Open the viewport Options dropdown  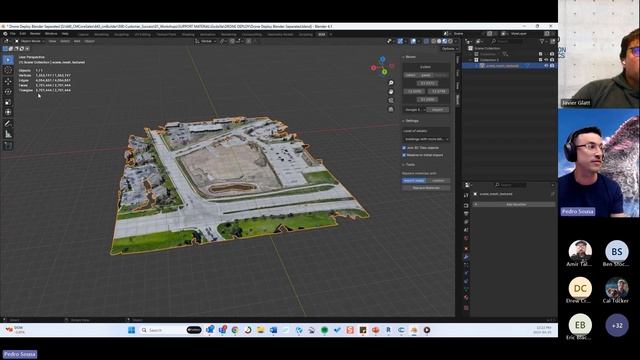450,49
